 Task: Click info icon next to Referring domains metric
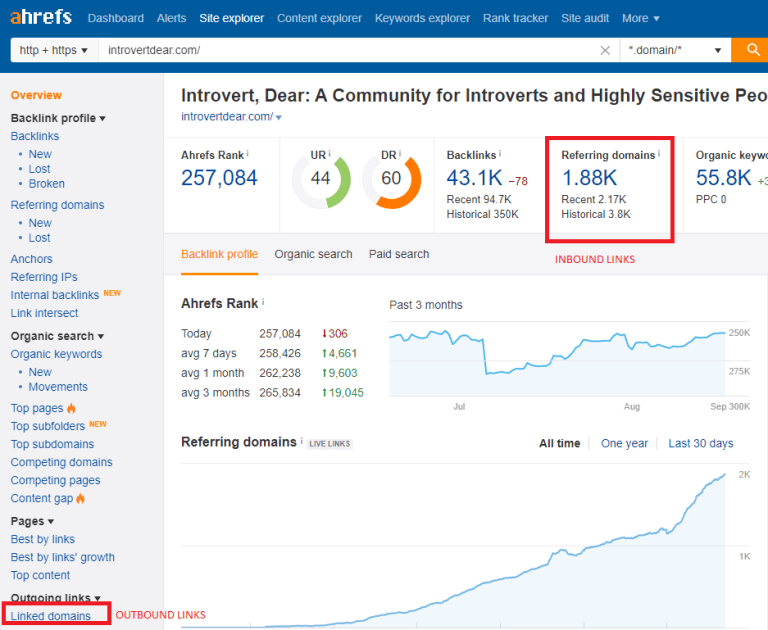click(659, 154)
